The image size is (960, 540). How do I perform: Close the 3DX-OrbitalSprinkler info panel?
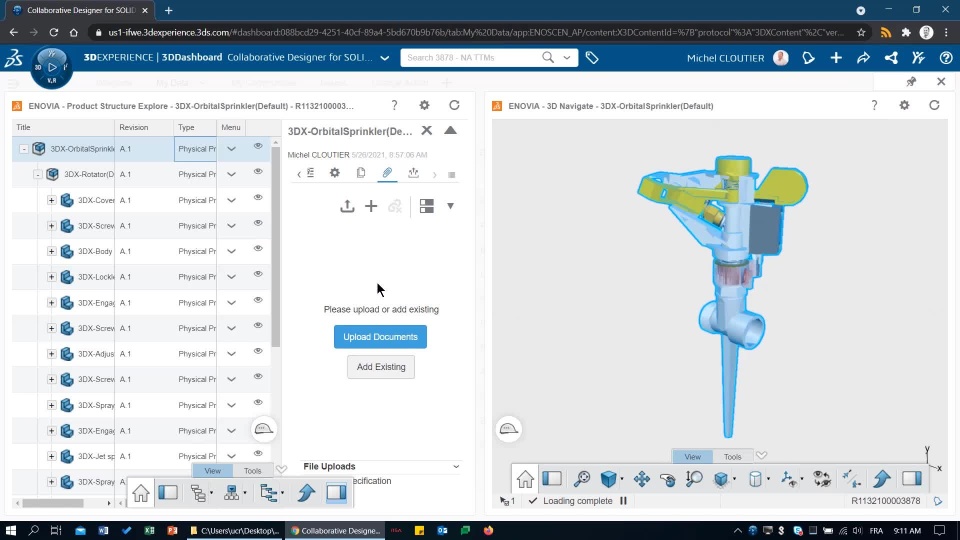point(427,130)
